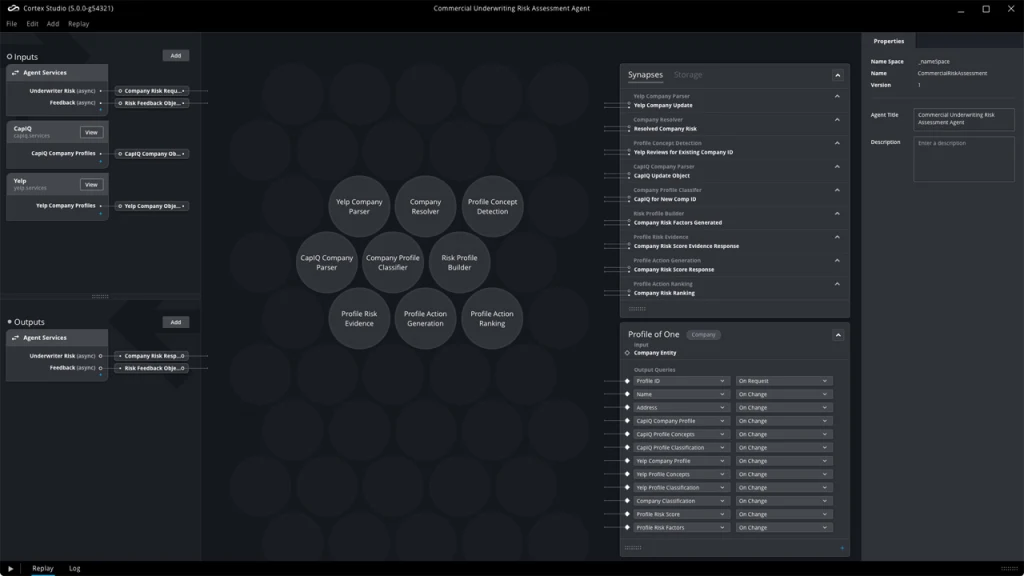Select the Risk Profile Builder node

pyautogui.click(x=459, y=263)
